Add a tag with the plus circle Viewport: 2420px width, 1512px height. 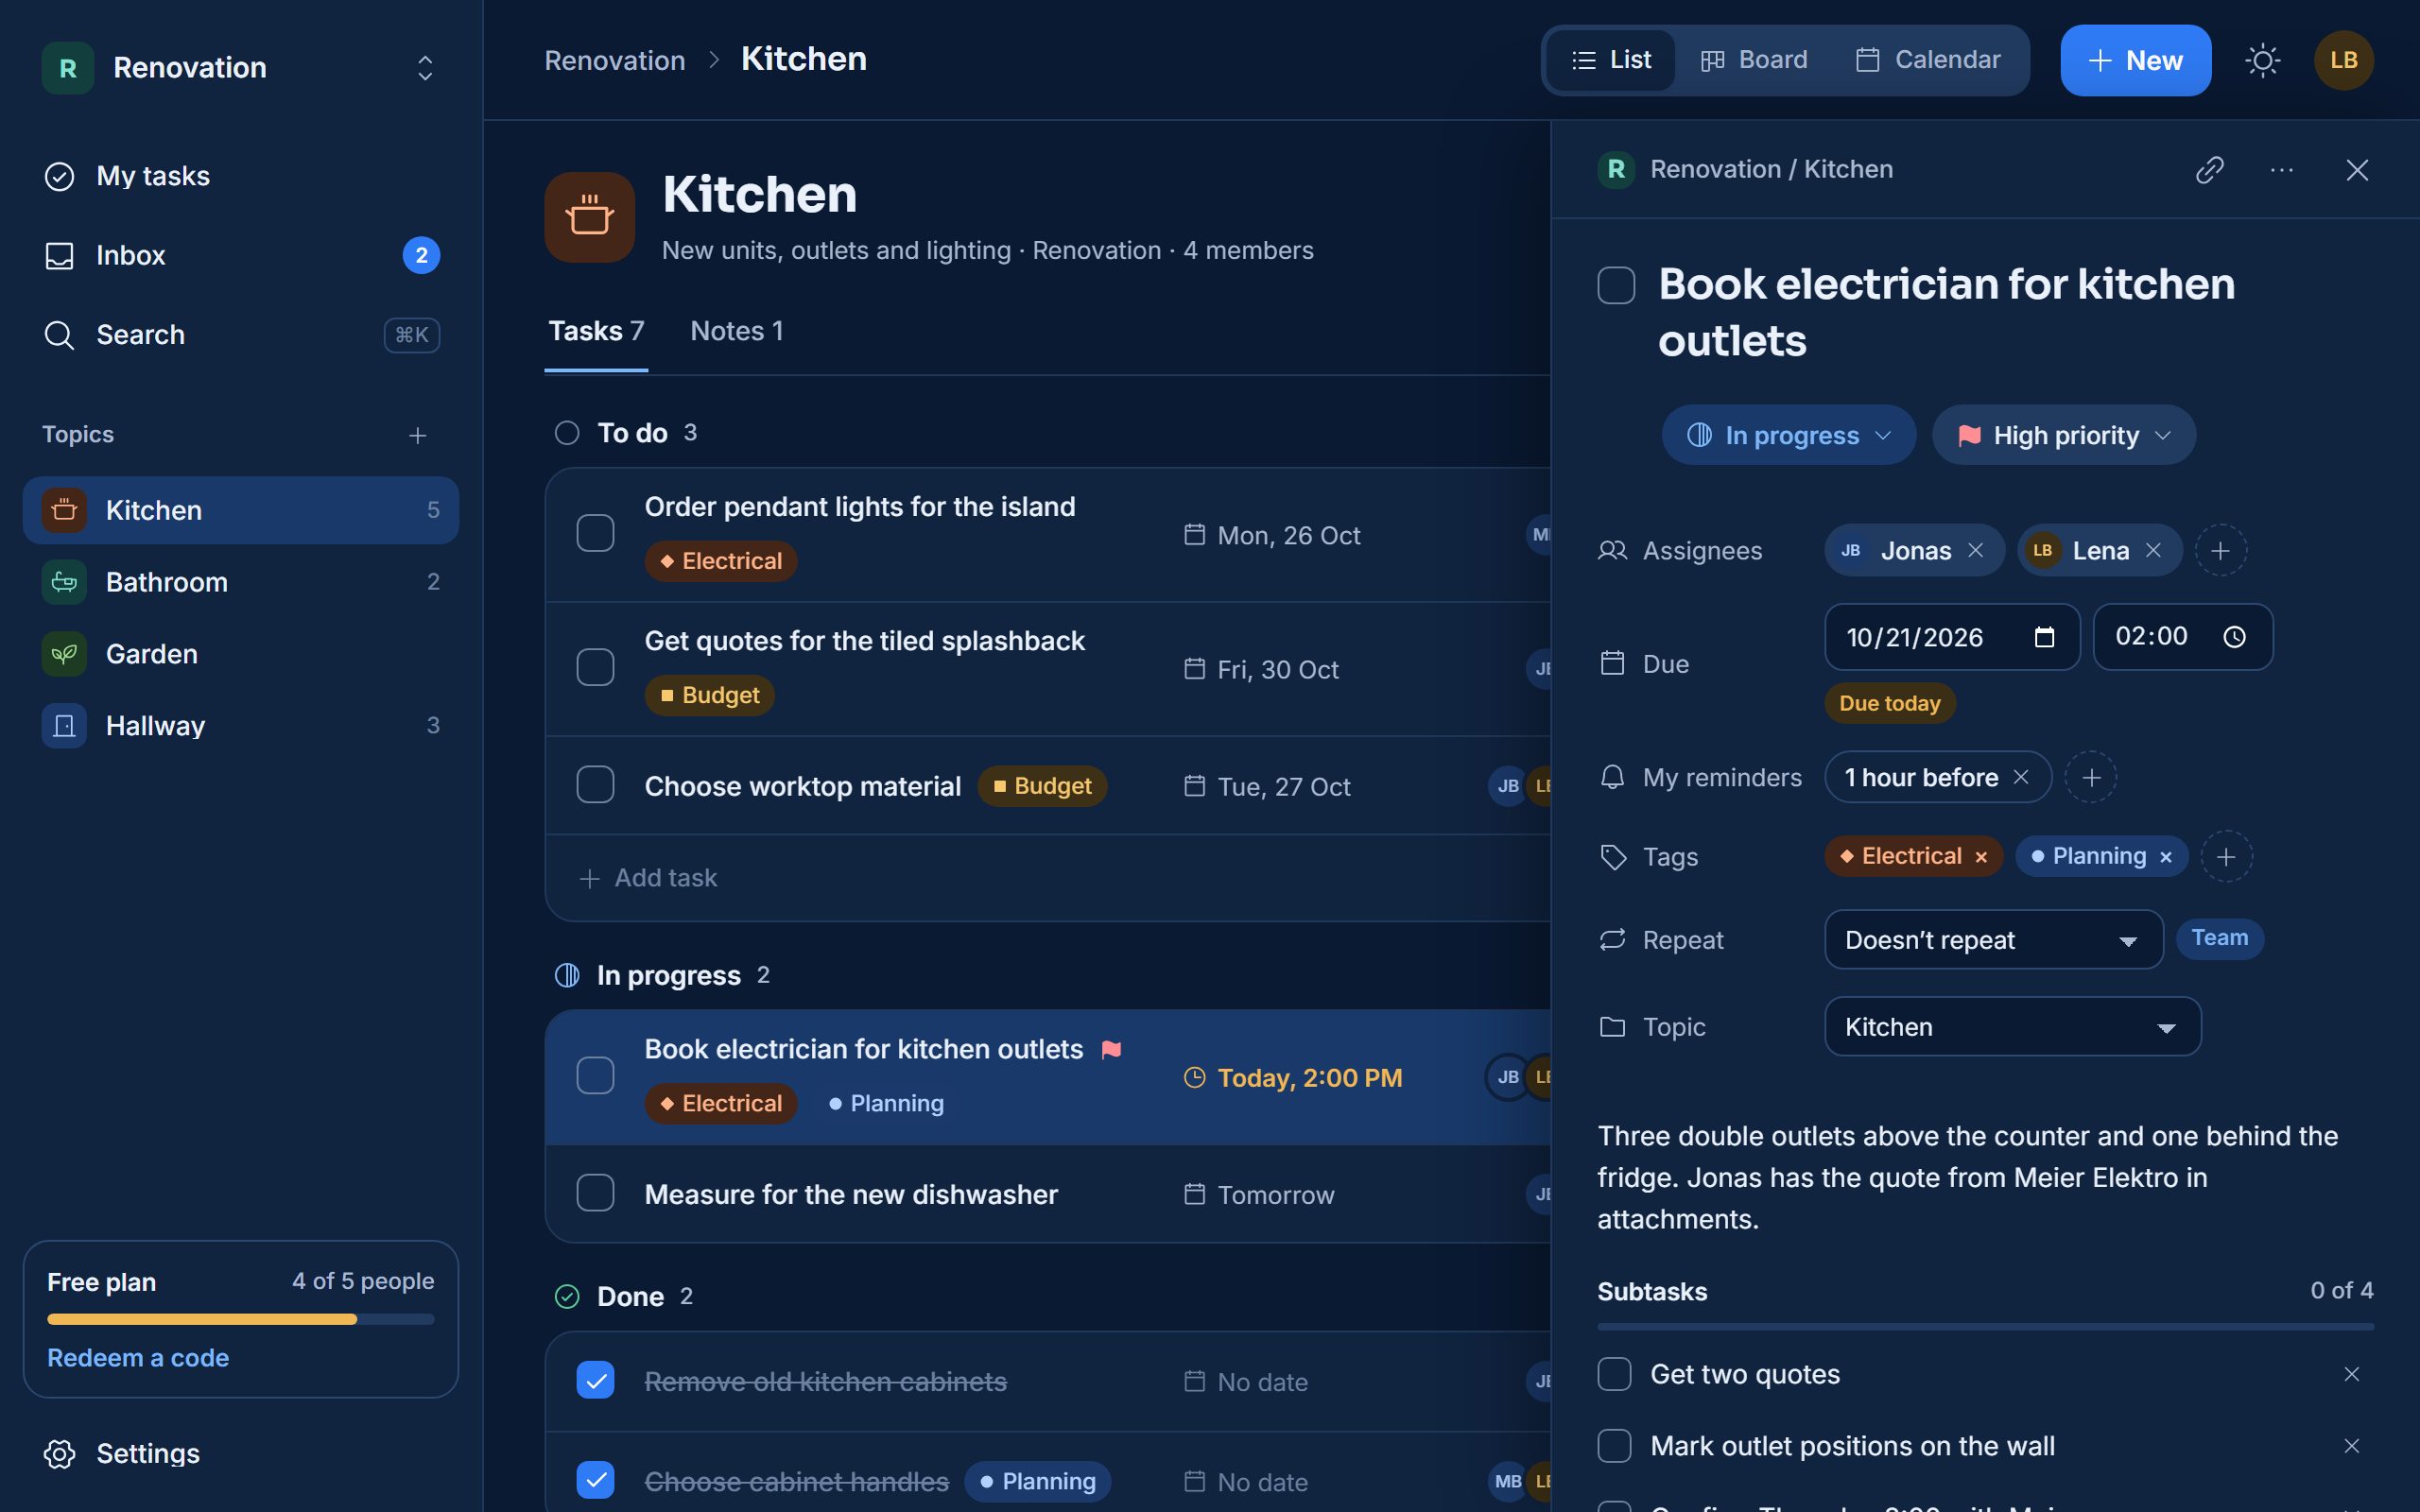[x=2226, y=857]
